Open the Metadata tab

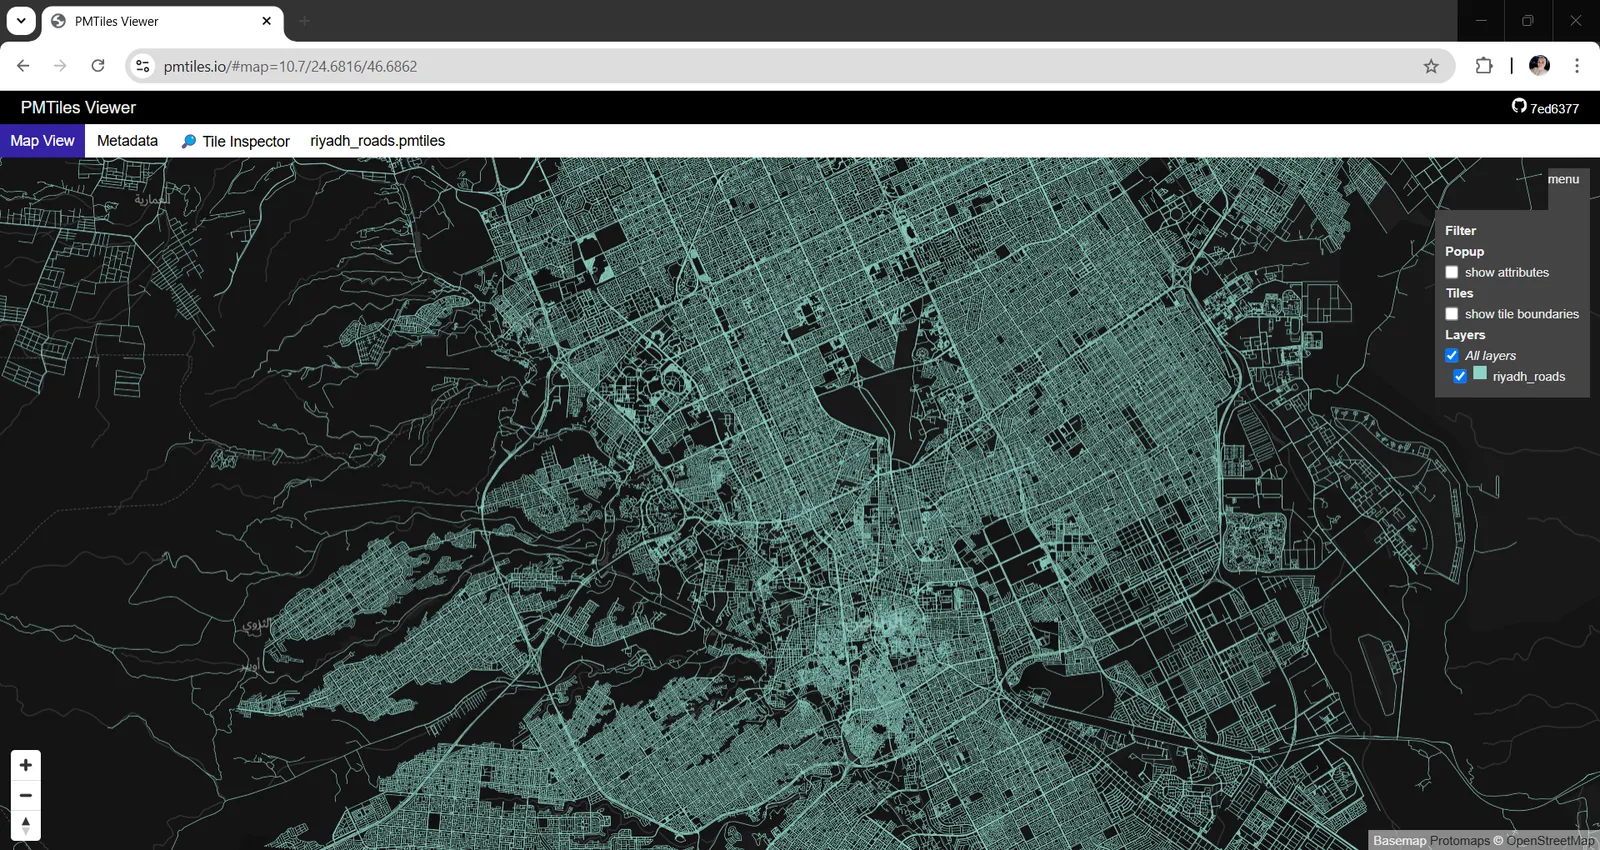coord(127,141)
